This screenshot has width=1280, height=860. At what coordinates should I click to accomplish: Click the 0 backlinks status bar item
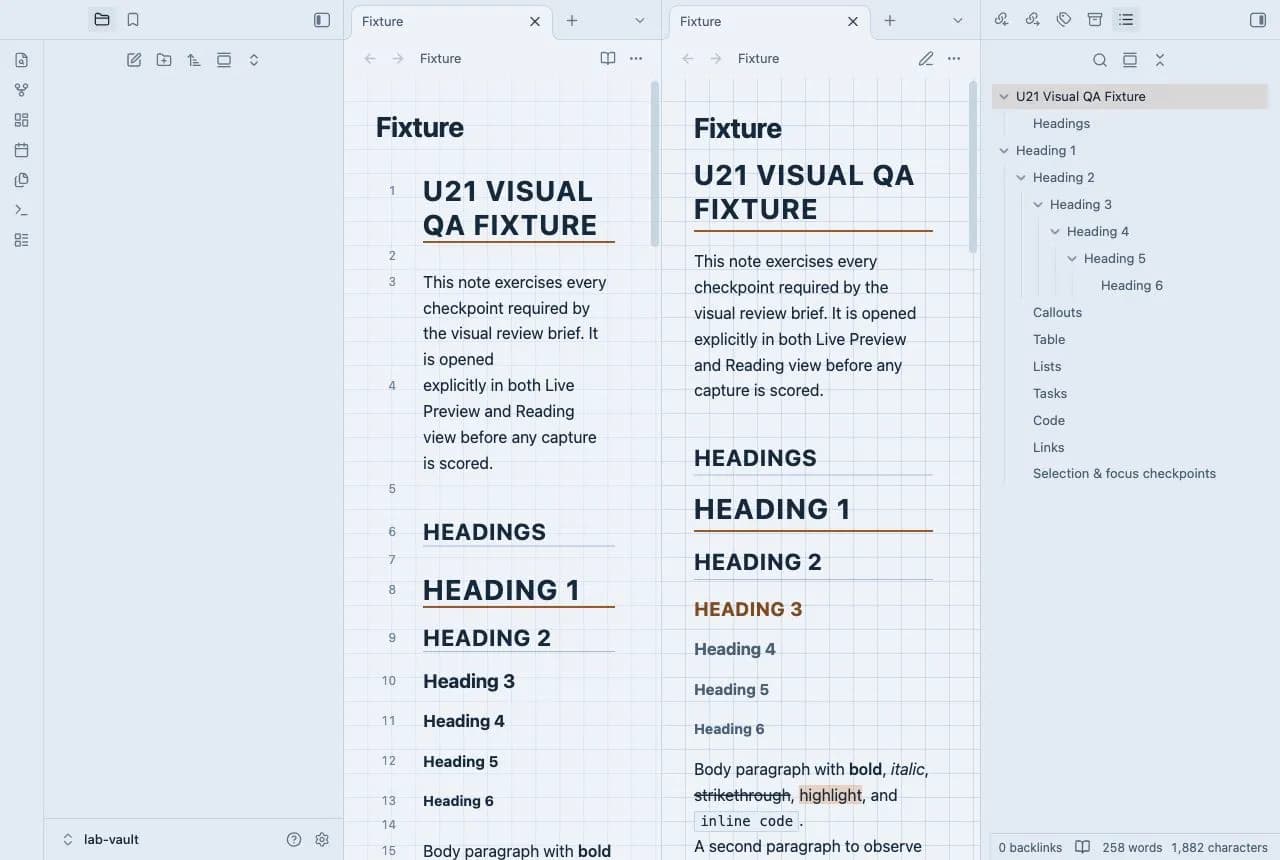(1030, 847)
